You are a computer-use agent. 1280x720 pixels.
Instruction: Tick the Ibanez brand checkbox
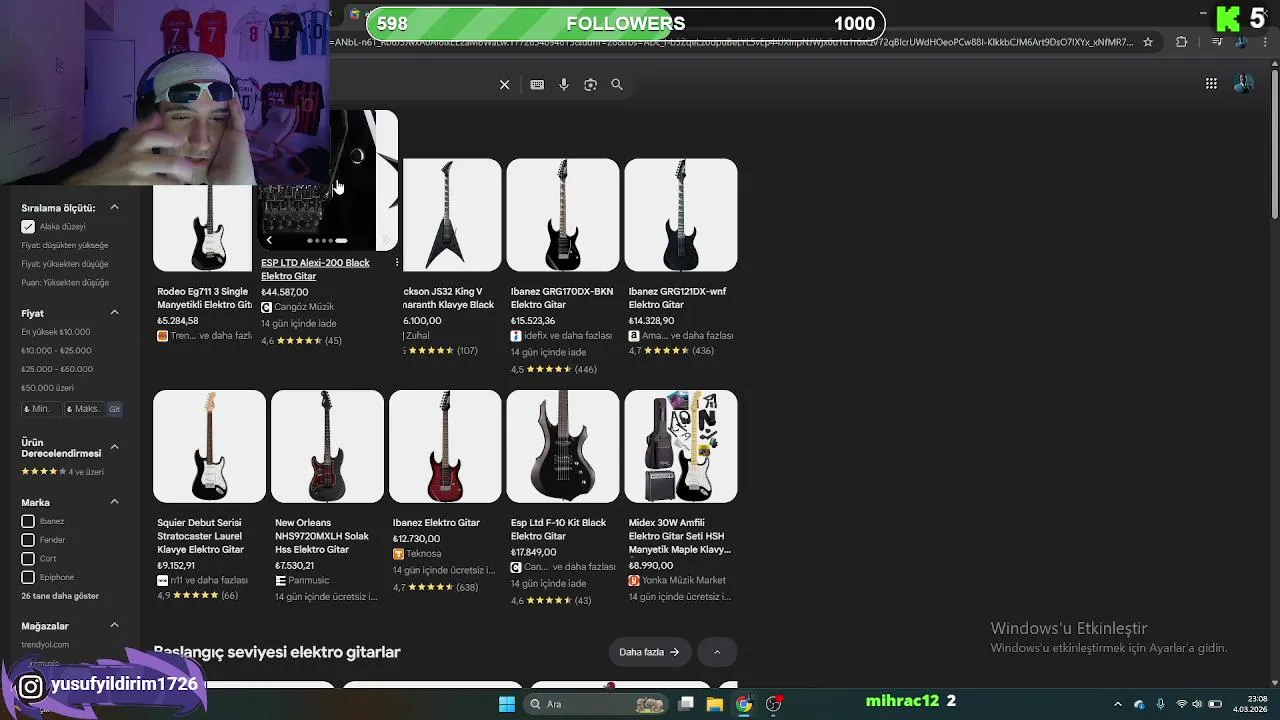pyautogui.click(x=28, y=521)
